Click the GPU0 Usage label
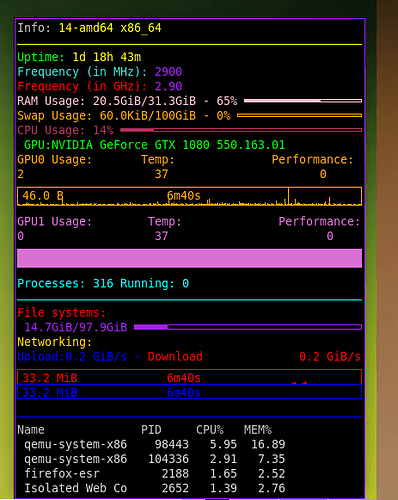398x500 pixels. coord(54,160)
